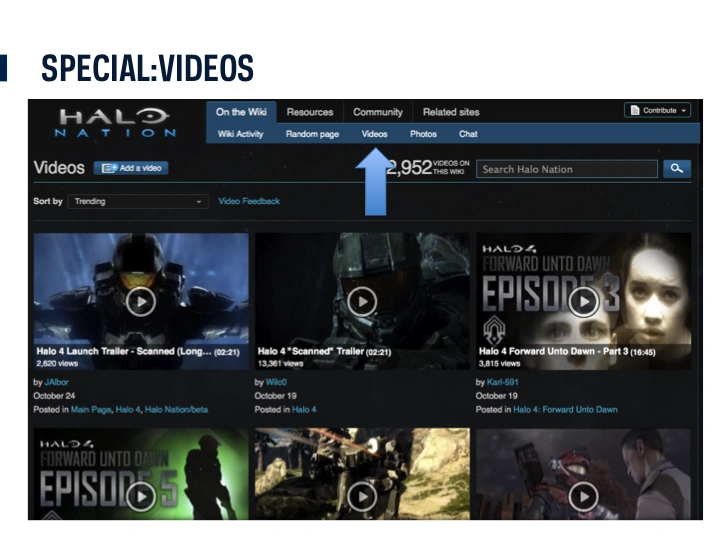This screenshot has width=720, height=540.
Task: Focus the Search Halo Nation field
Action: 566,169
